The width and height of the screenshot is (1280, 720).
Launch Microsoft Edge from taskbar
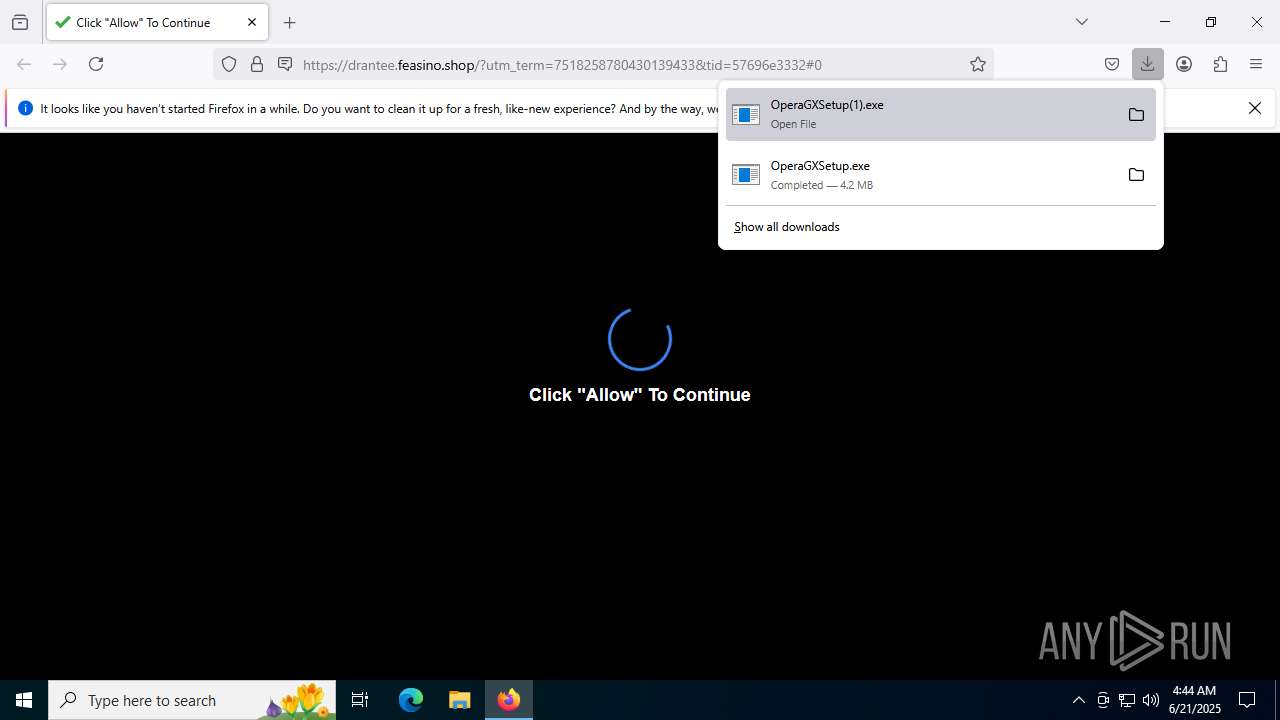click(411, 700)
